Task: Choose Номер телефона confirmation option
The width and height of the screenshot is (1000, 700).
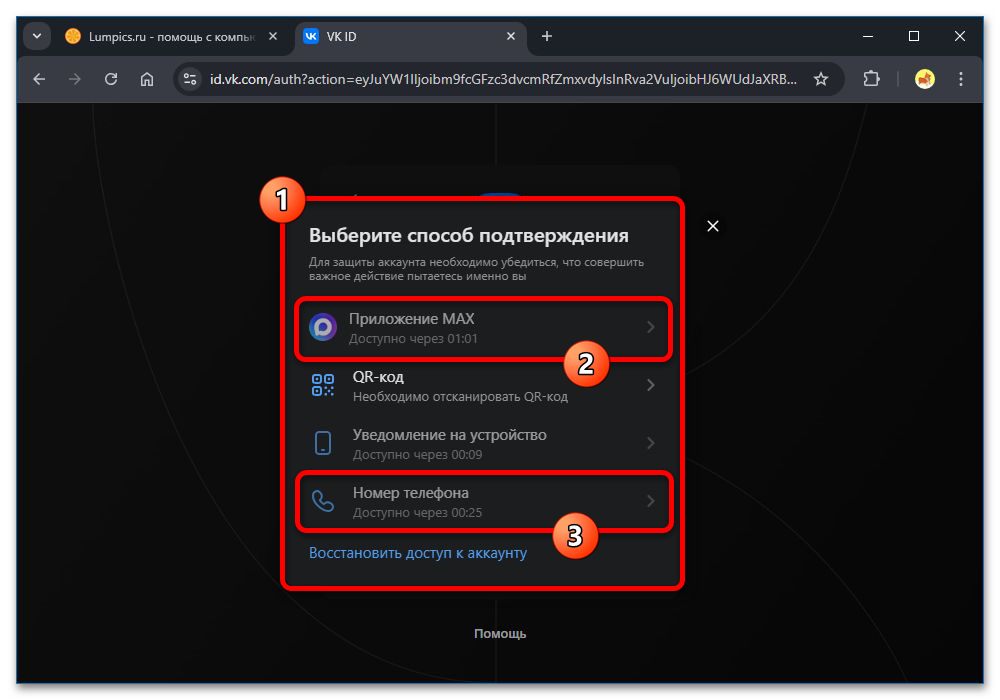Action: pos(483,502)
